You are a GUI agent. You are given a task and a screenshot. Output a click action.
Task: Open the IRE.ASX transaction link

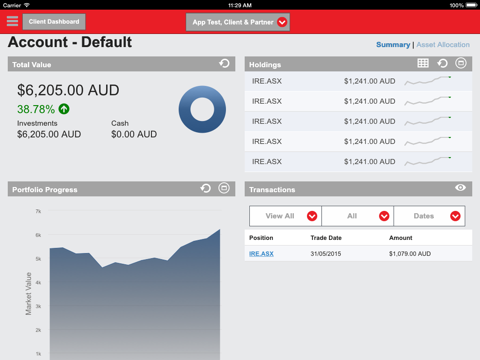click(x=261, y=254)
